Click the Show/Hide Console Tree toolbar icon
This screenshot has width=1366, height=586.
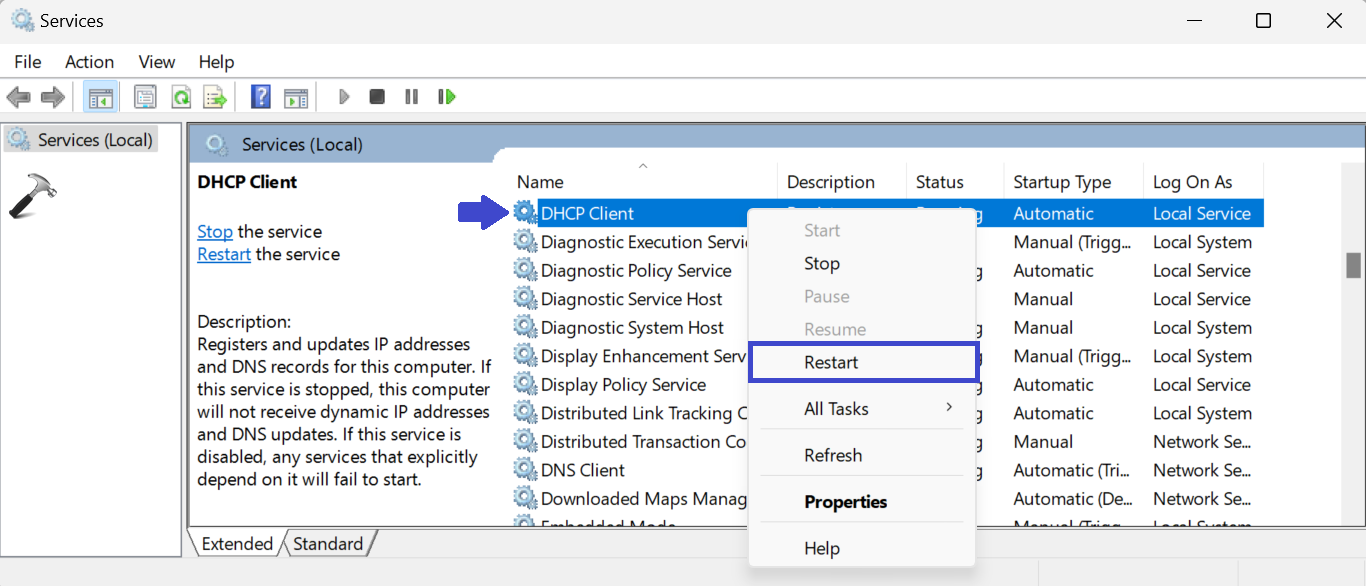(x=101, y=97)
